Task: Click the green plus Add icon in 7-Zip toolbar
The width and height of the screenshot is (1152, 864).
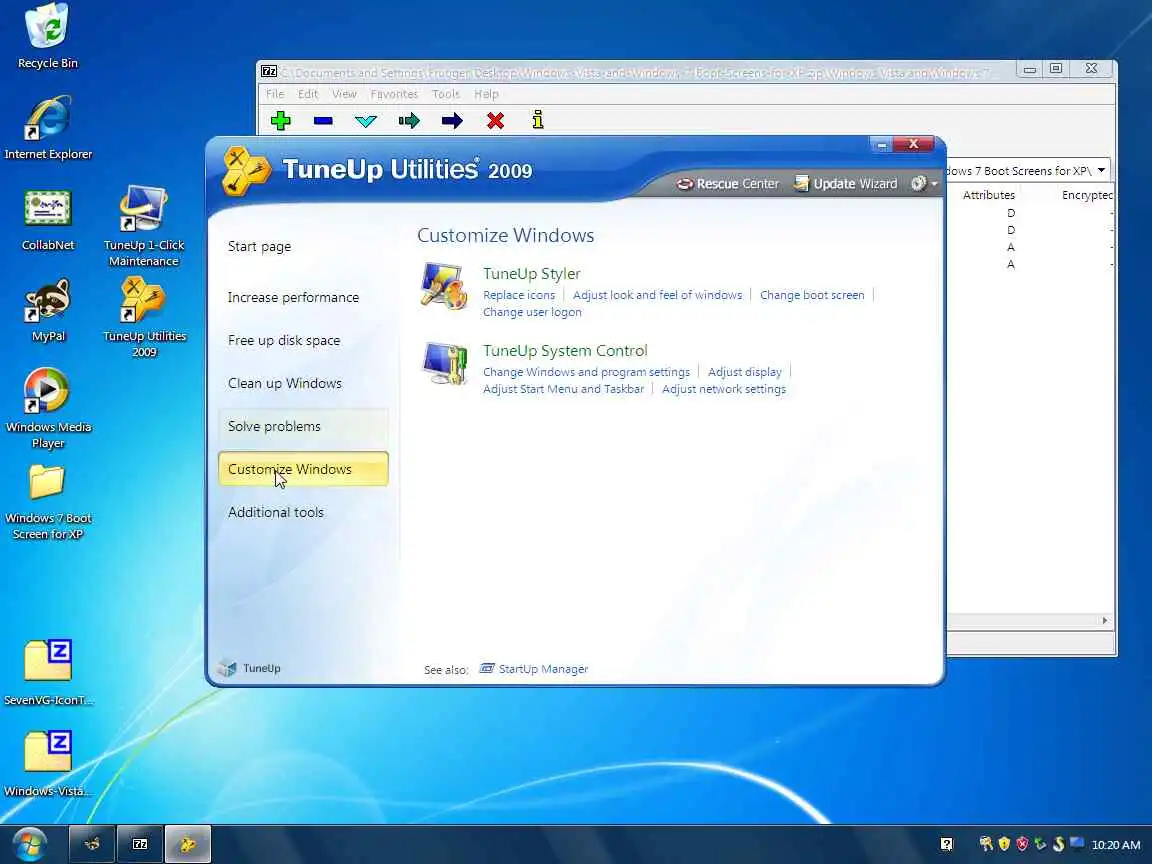Action: pyautogui.click(x=281, y=120)
